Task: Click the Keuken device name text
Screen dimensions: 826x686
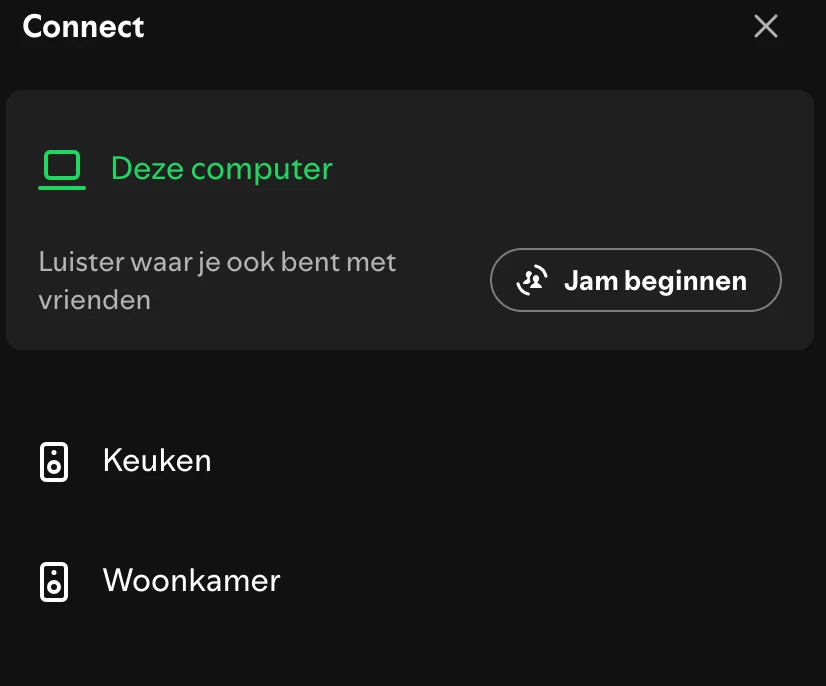Action: [157, 460]
